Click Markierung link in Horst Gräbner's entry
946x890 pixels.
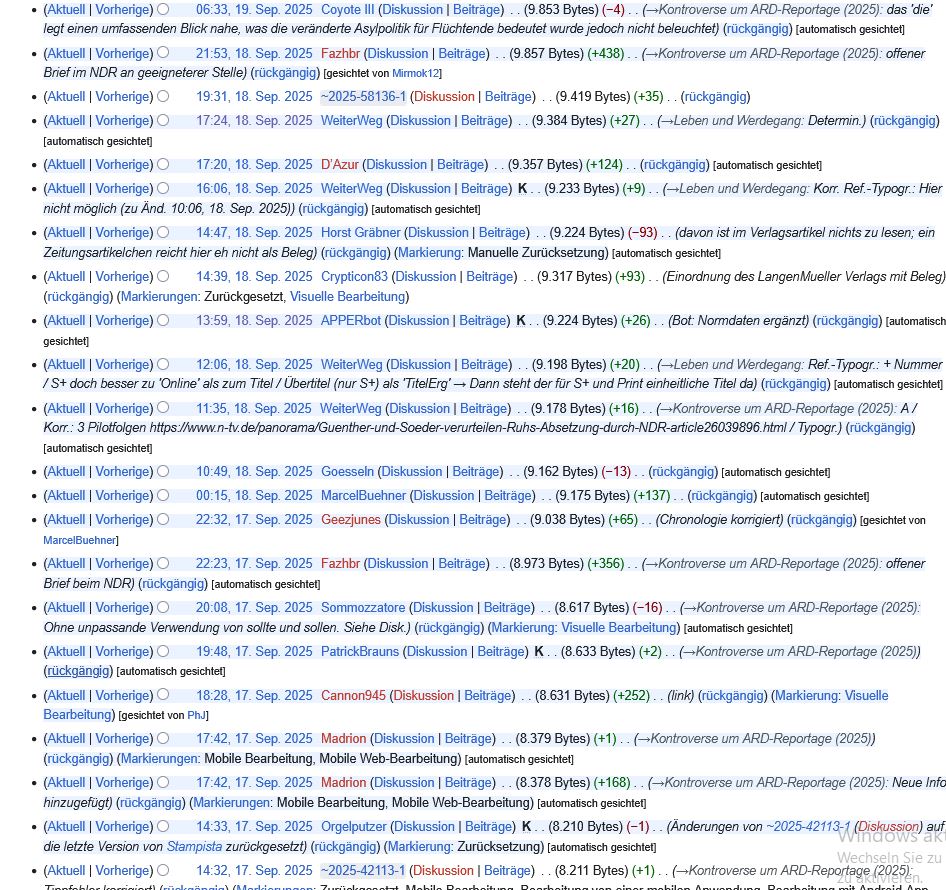pos(429,253)
